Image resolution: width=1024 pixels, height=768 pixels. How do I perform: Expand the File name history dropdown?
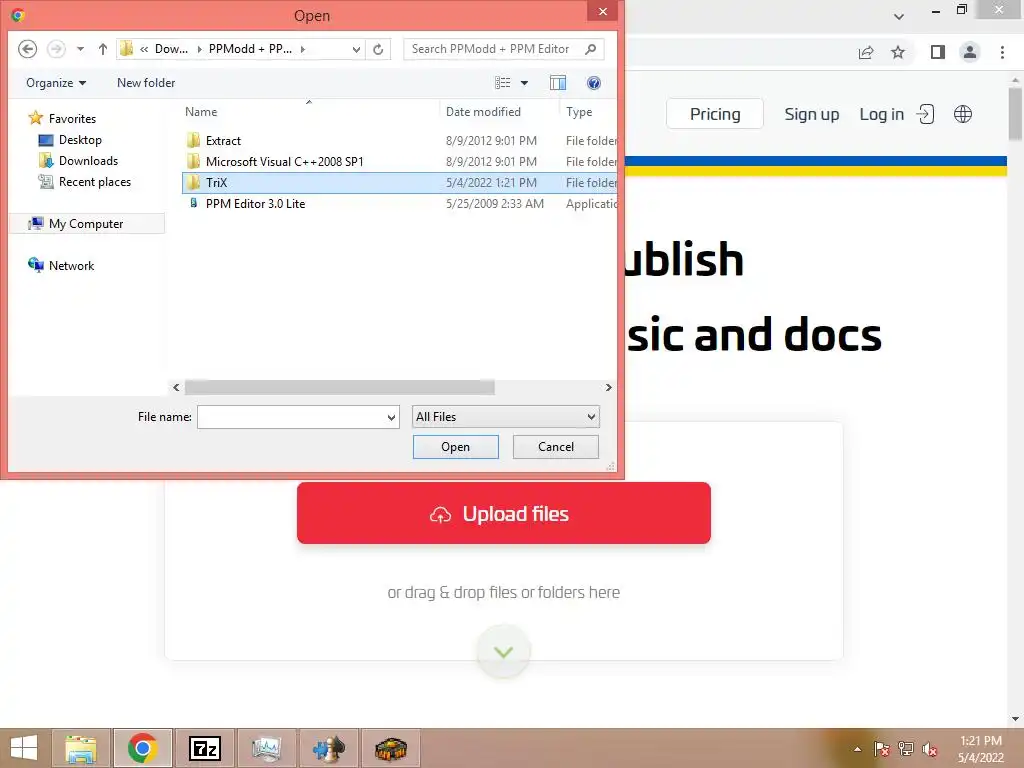click(392, 417)
